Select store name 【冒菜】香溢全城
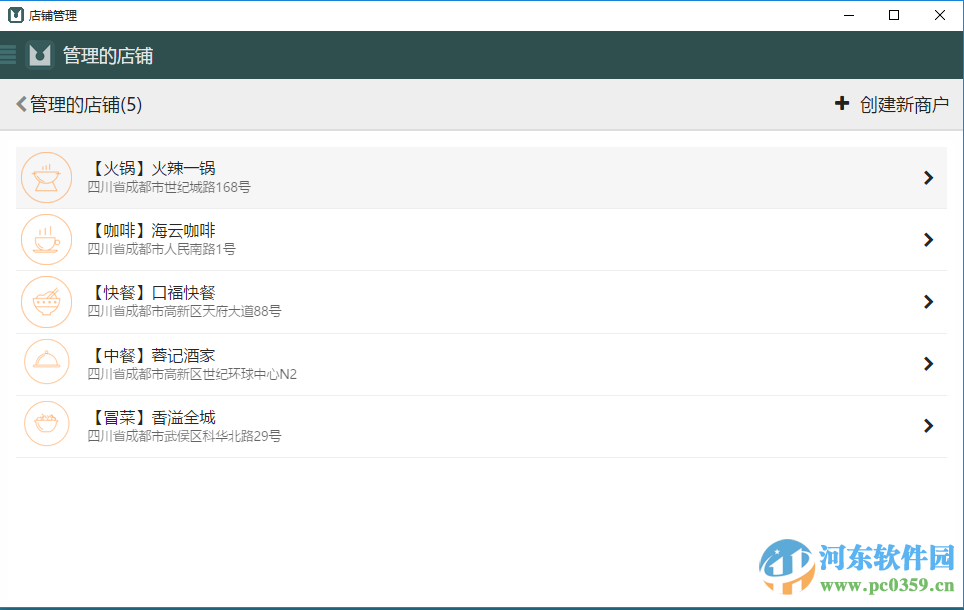964x610 pixels. [152, 418]
